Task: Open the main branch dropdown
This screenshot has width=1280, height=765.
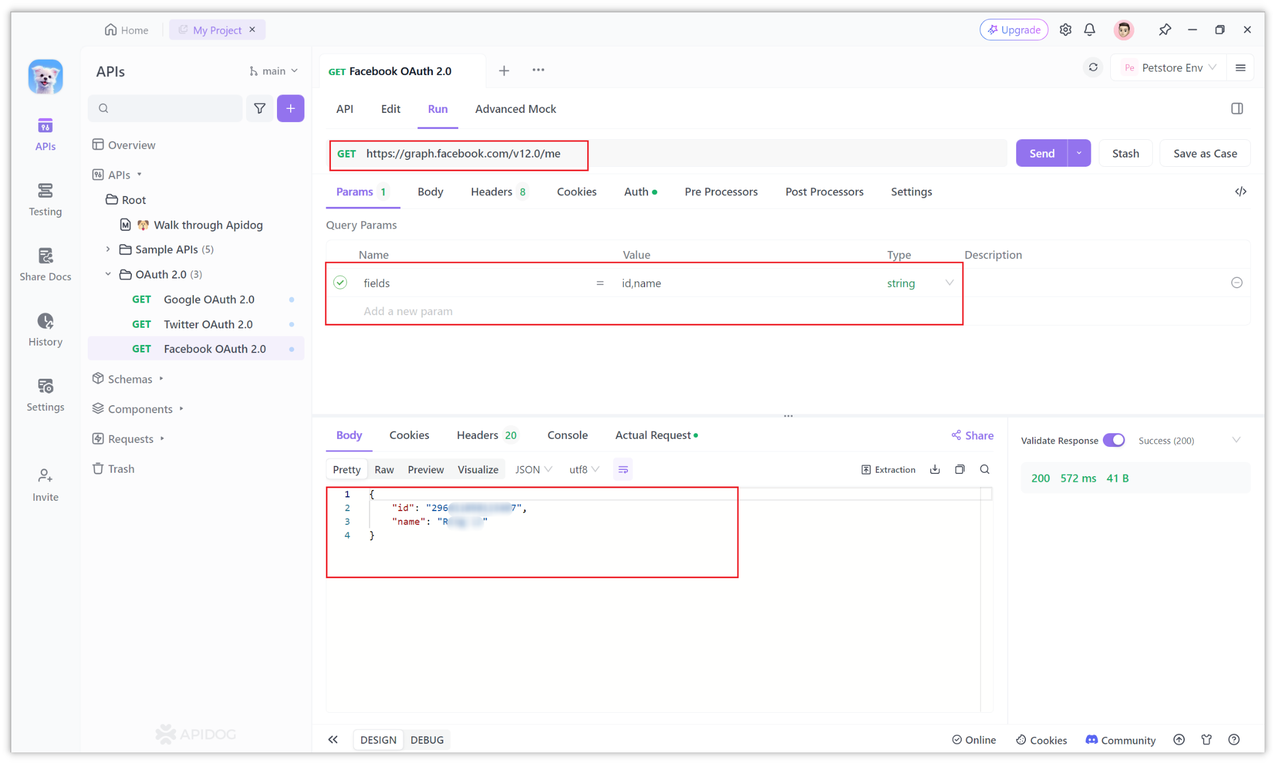Action: point(273,71)
